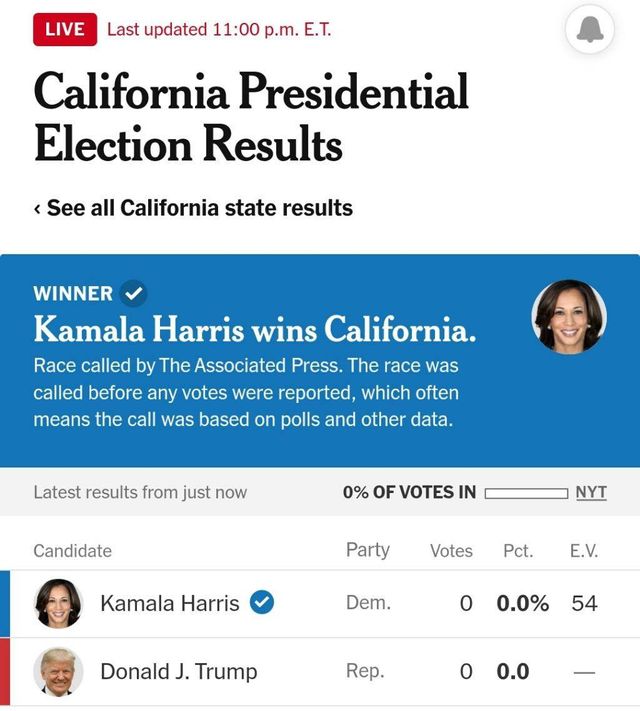
Task: Click the California Presidential Election Results title
Action: (251, 118)
